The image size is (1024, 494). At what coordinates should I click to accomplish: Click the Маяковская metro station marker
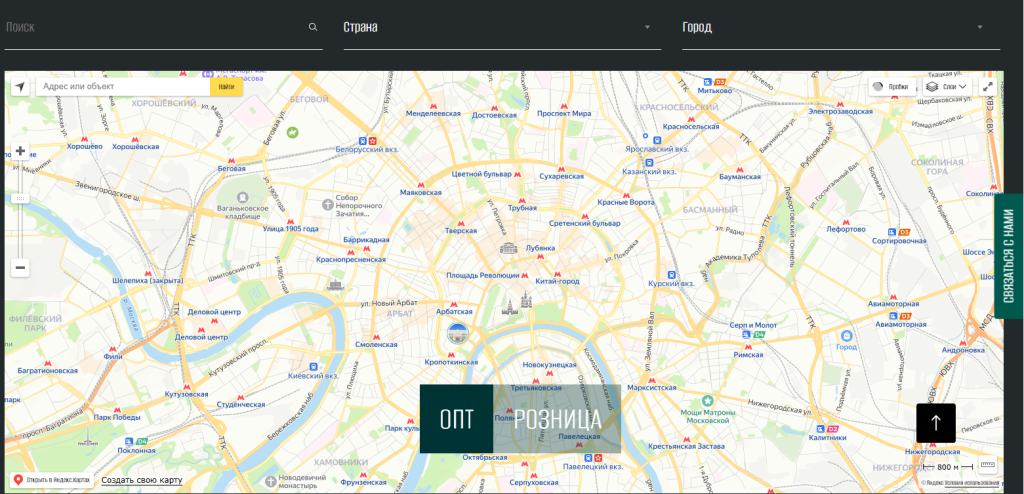[x=420, y=184]
